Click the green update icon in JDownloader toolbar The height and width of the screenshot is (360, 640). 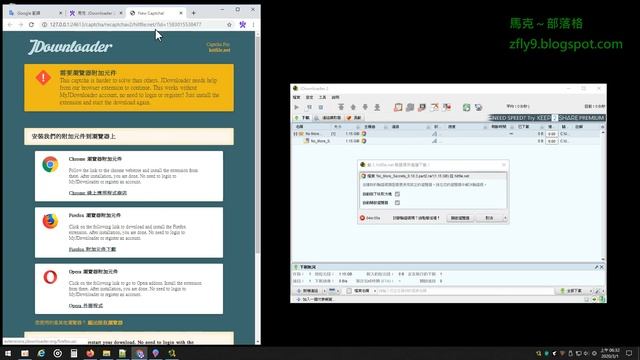coord(466,107)
